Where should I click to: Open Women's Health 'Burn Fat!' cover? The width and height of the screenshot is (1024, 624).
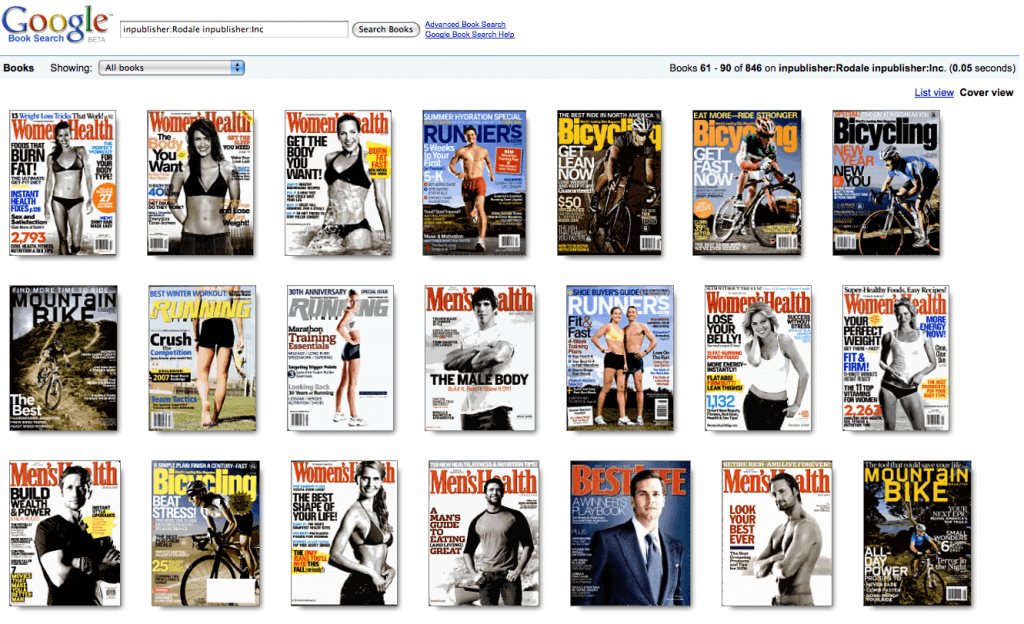click(63, 183)
